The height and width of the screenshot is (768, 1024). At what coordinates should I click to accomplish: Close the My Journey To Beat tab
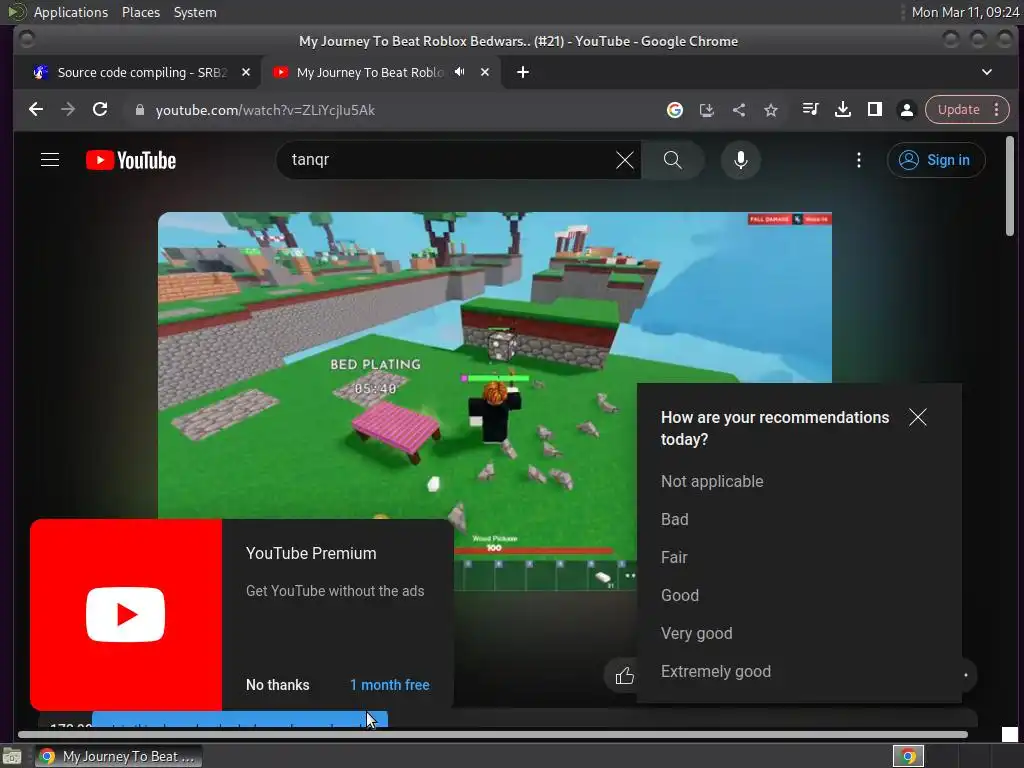point(485,72)
